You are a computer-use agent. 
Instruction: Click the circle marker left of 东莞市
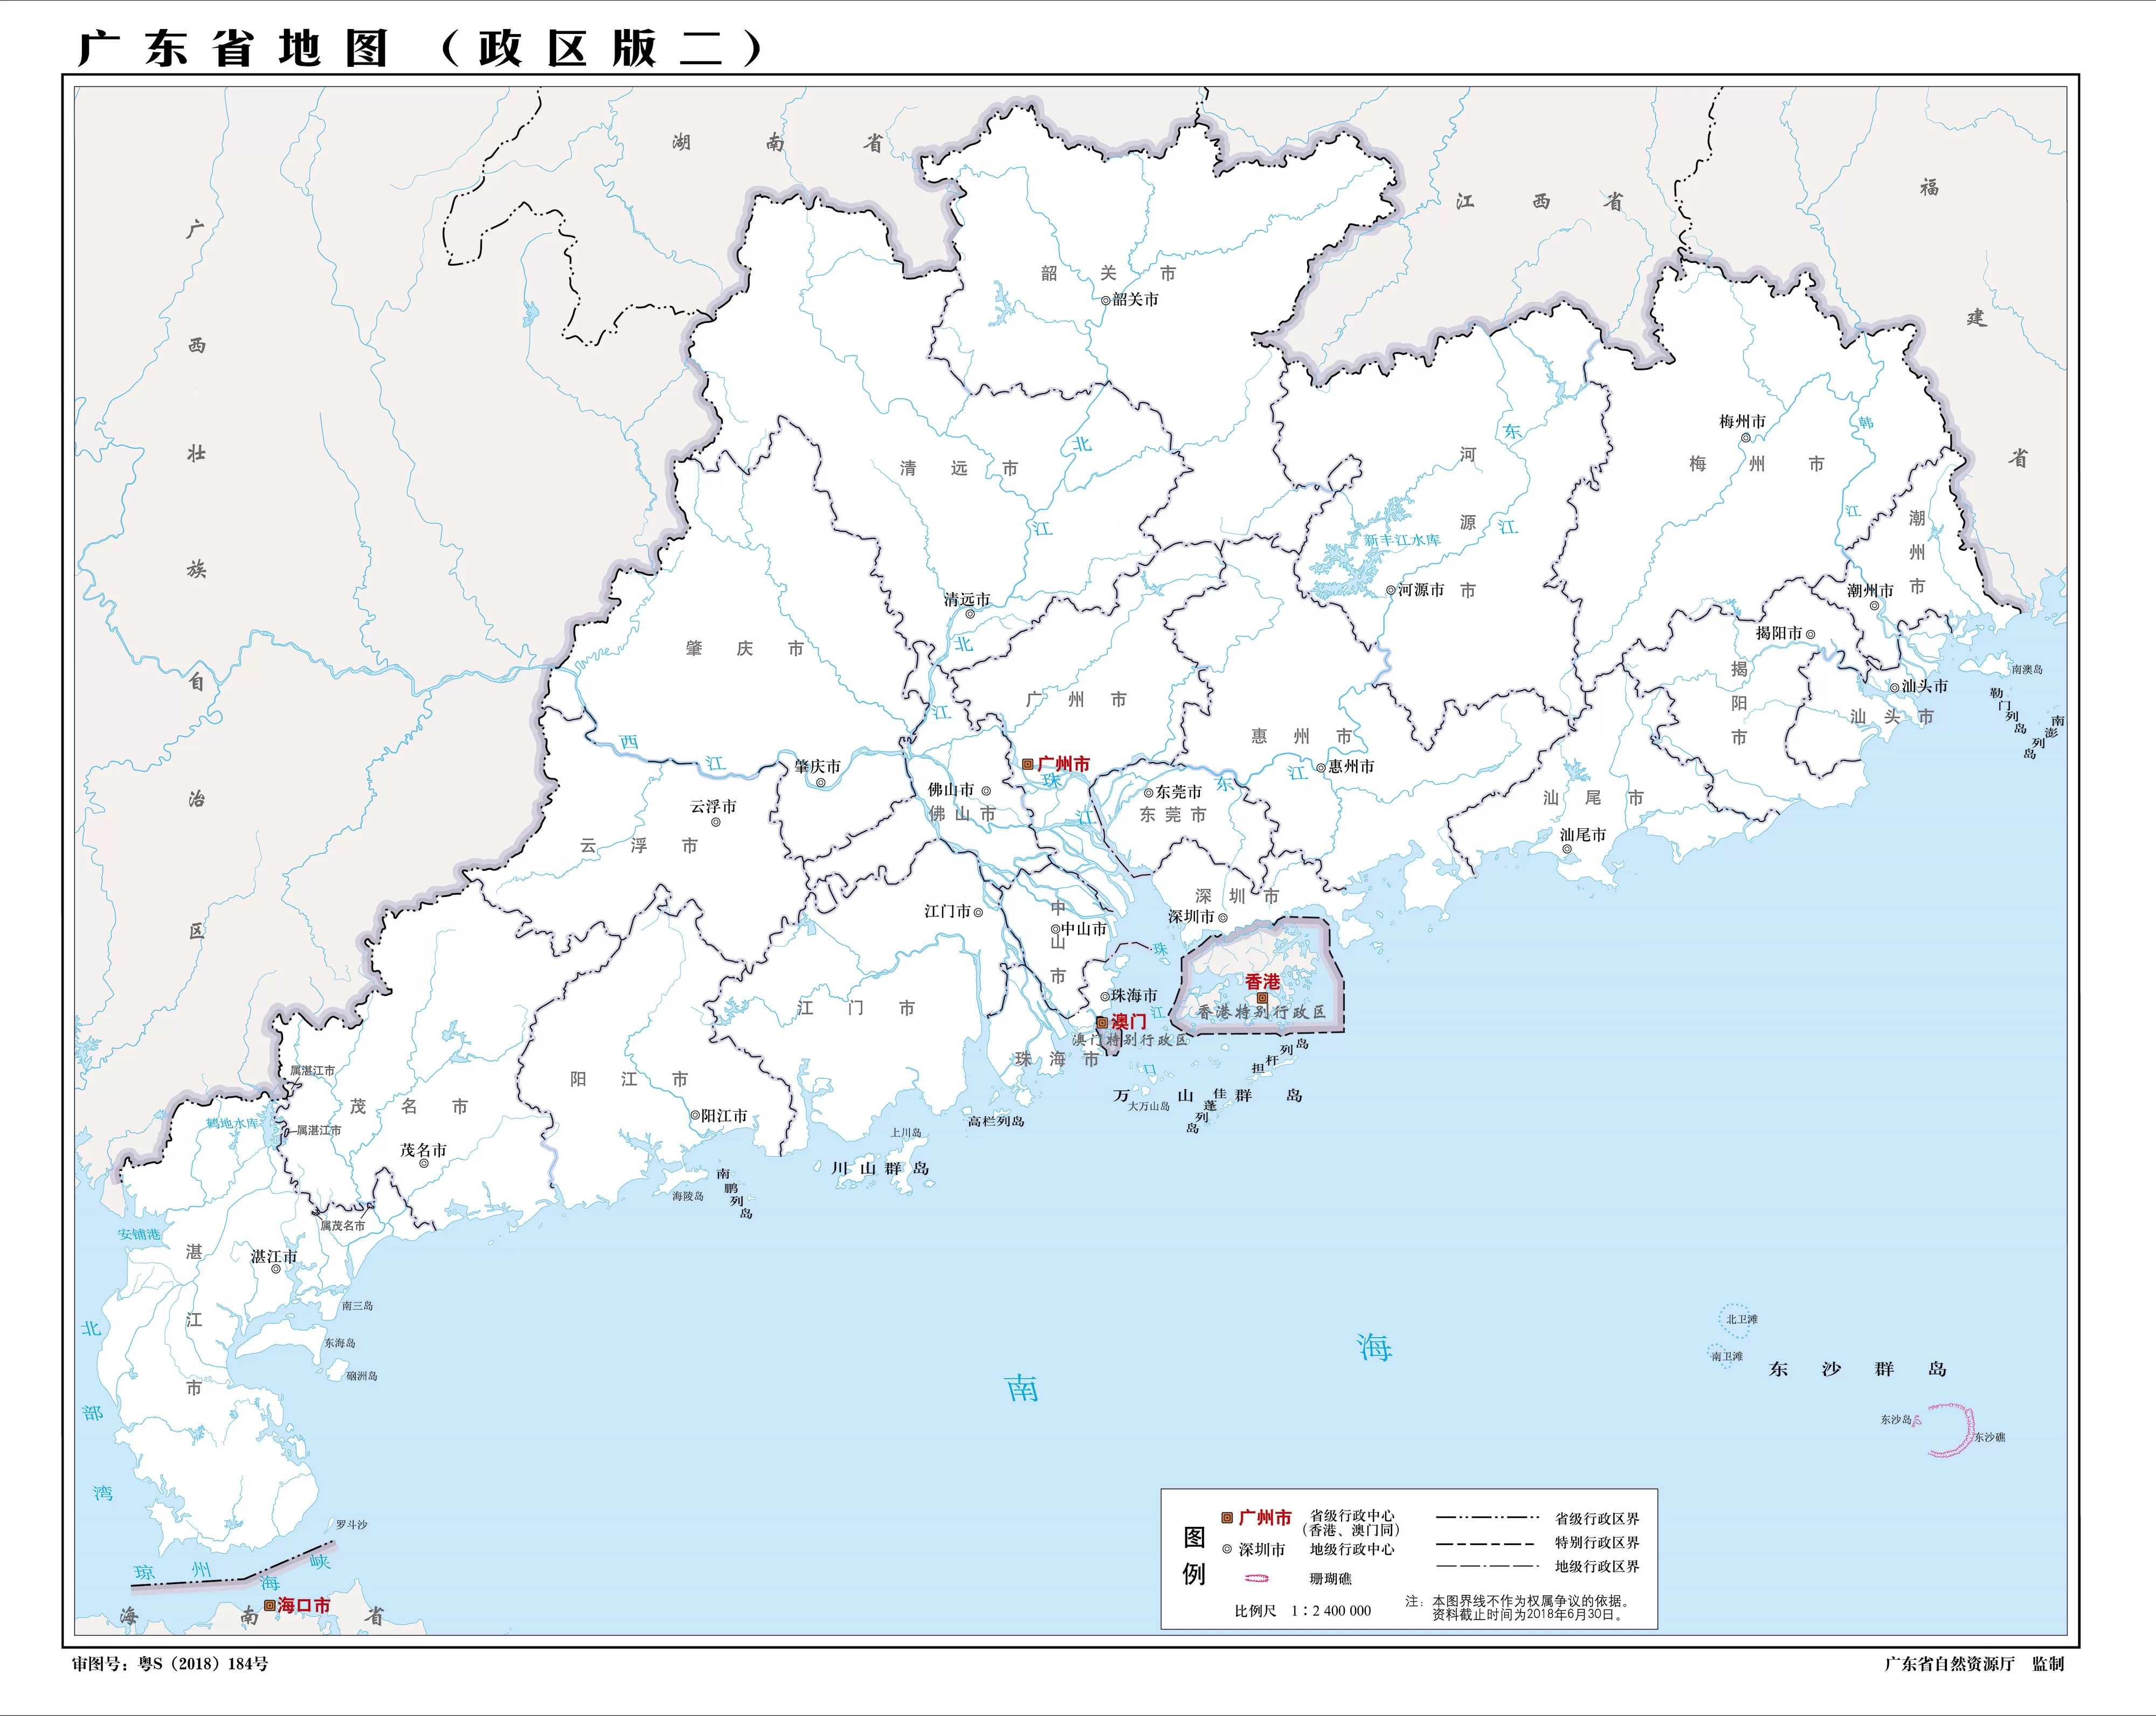click(1149, 793)
